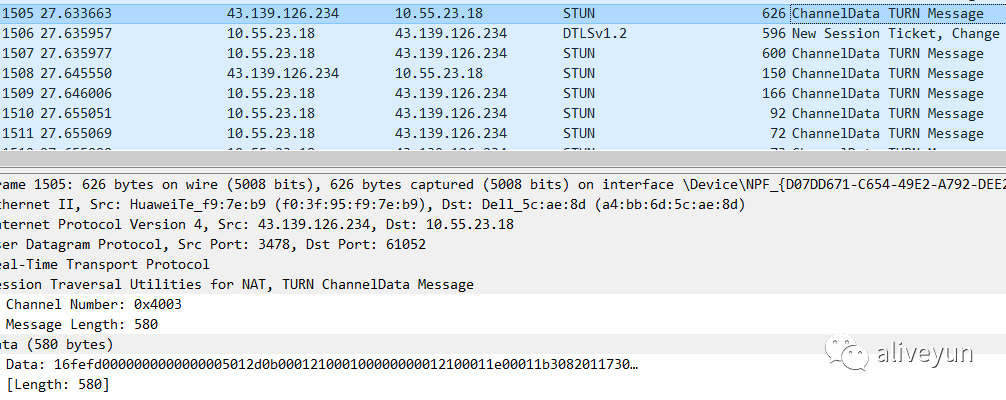Select the [Length: 580] field
The image size is (1006, 400).
coord(58,384)
